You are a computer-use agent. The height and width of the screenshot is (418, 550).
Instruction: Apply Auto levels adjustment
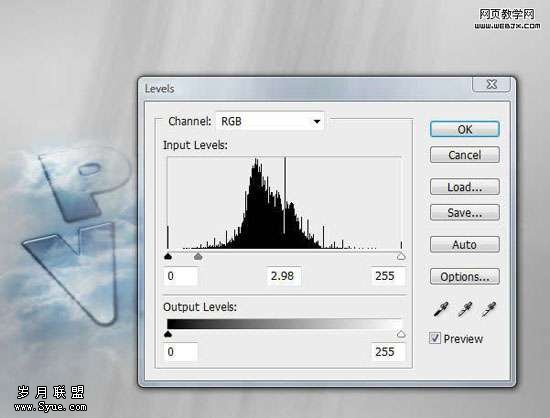tap(465, 244)
